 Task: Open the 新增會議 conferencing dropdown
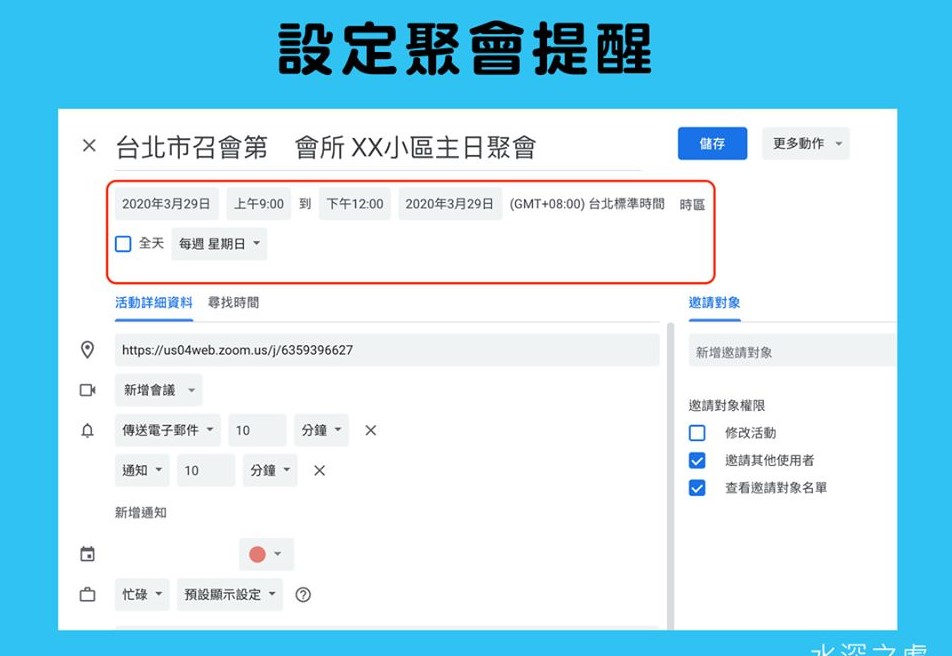(158, 390)
